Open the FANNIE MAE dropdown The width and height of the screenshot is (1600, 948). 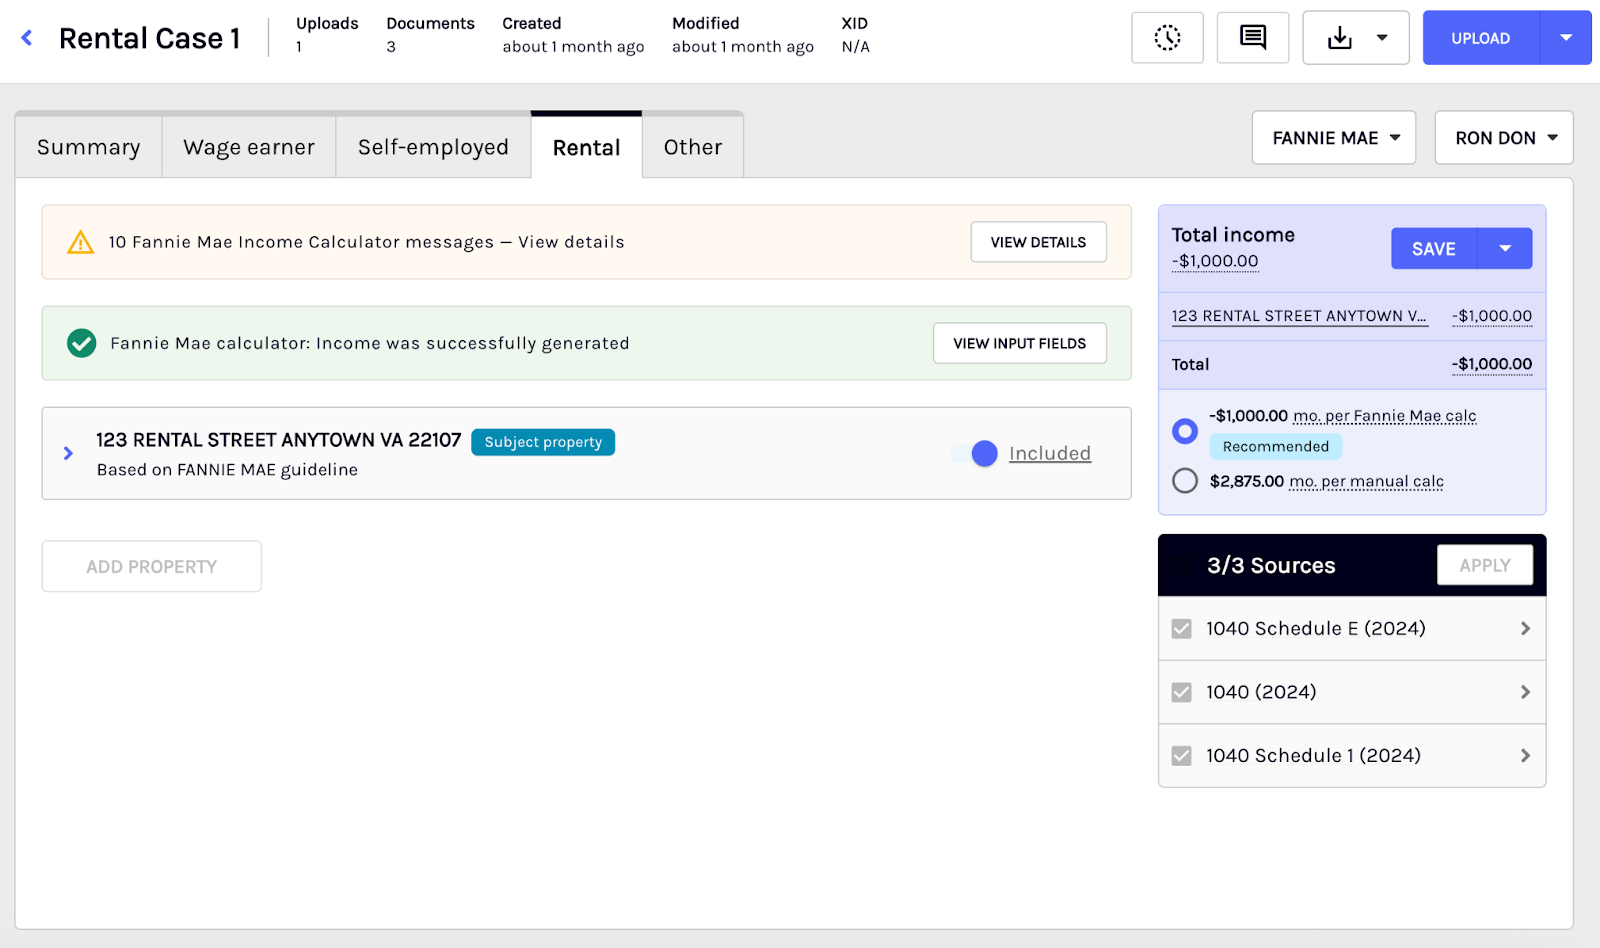pyautogui.click(x=1334, y=138)
